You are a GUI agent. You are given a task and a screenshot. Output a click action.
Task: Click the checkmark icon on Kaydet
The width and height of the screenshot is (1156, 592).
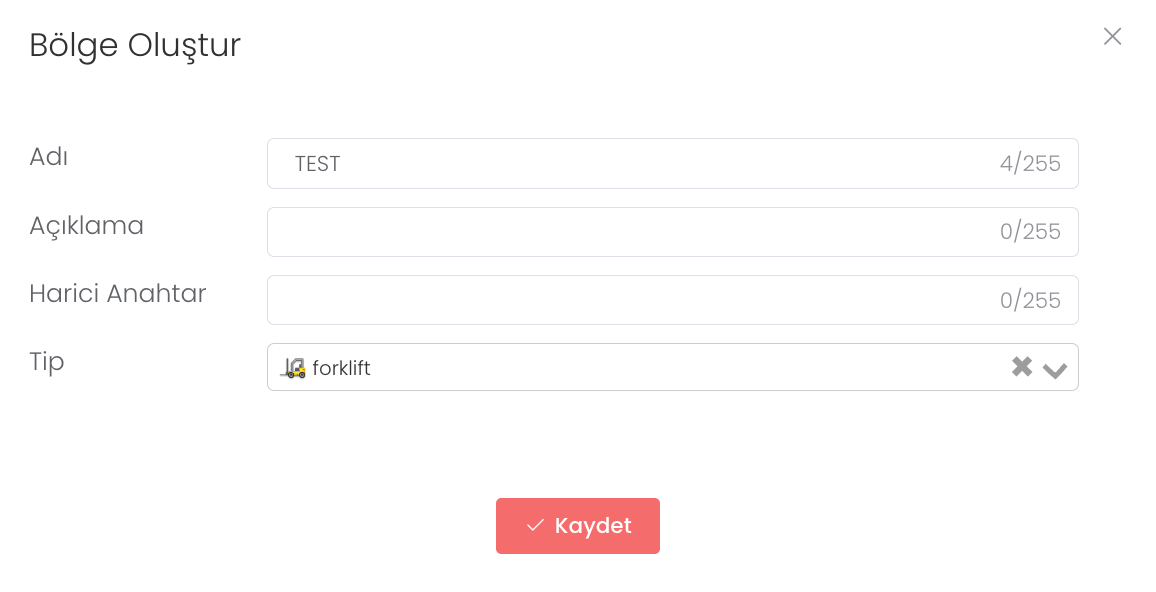coord(535,525)
